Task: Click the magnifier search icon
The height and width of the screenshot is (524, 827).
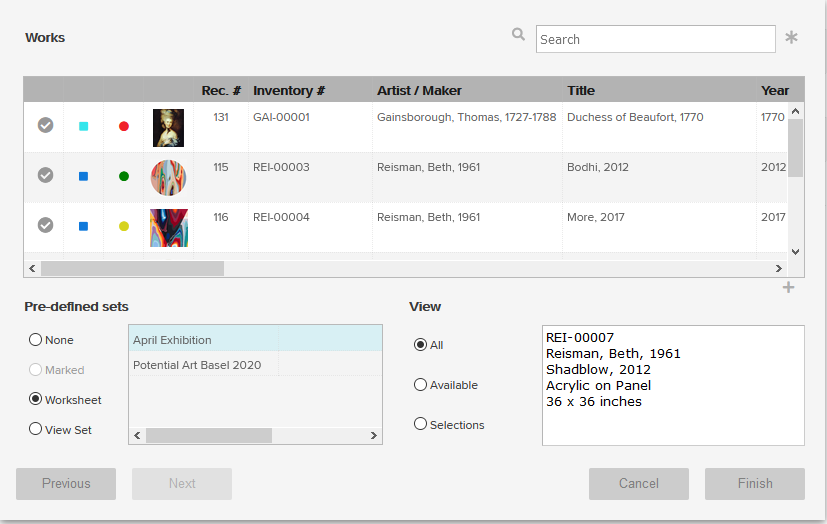Action: click(x=518, y=35)
